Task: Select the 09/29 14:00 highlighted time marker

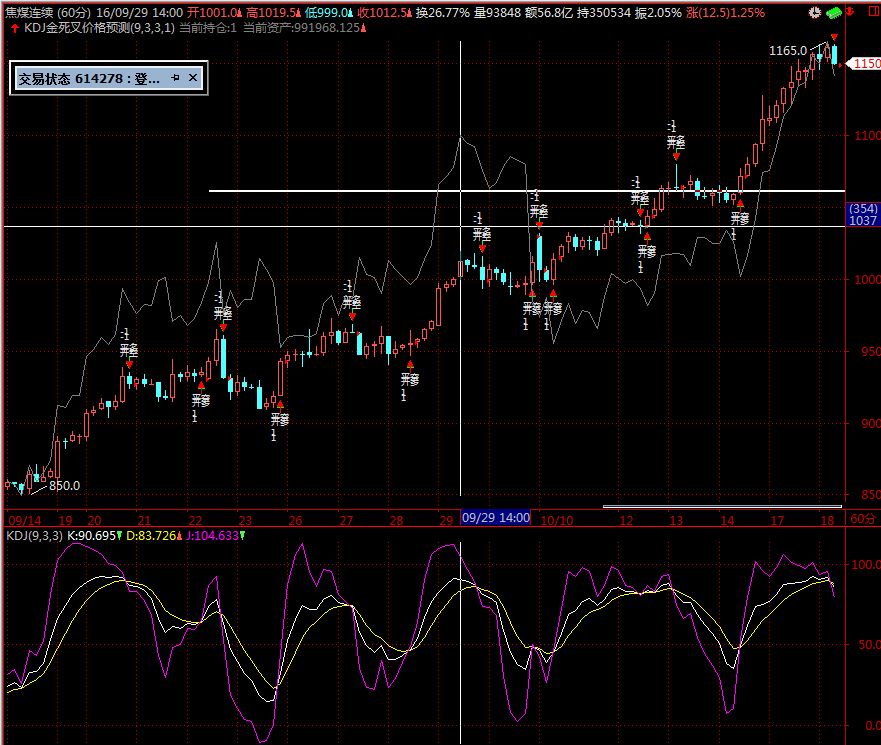Action: [495, 519]
